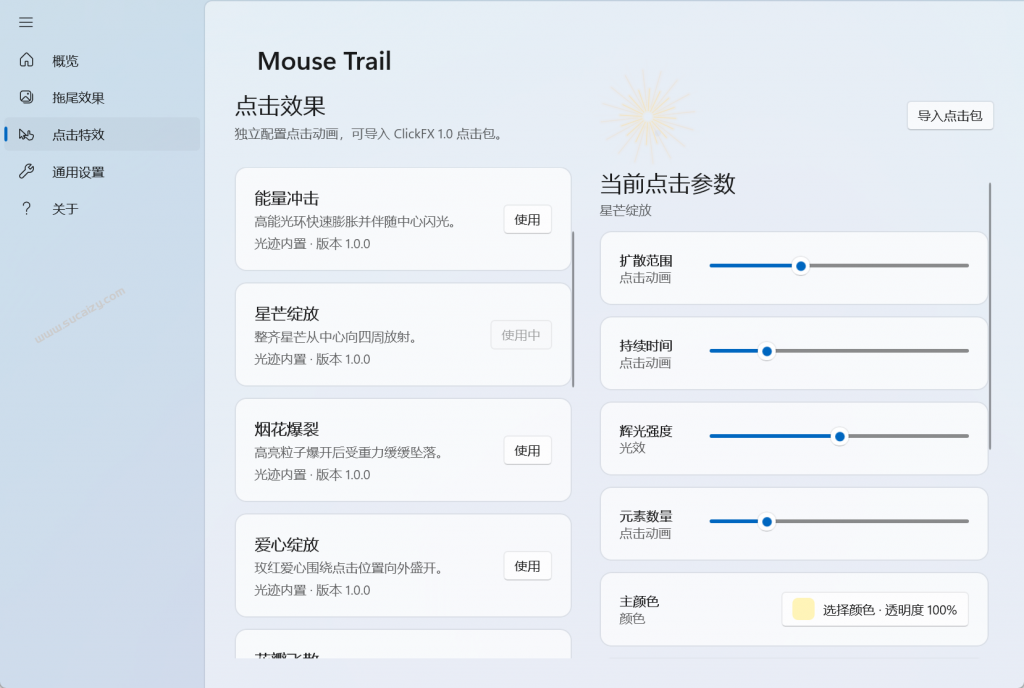
Task: Click the parameters panel scrollbar
Action: tap(990, 316)
